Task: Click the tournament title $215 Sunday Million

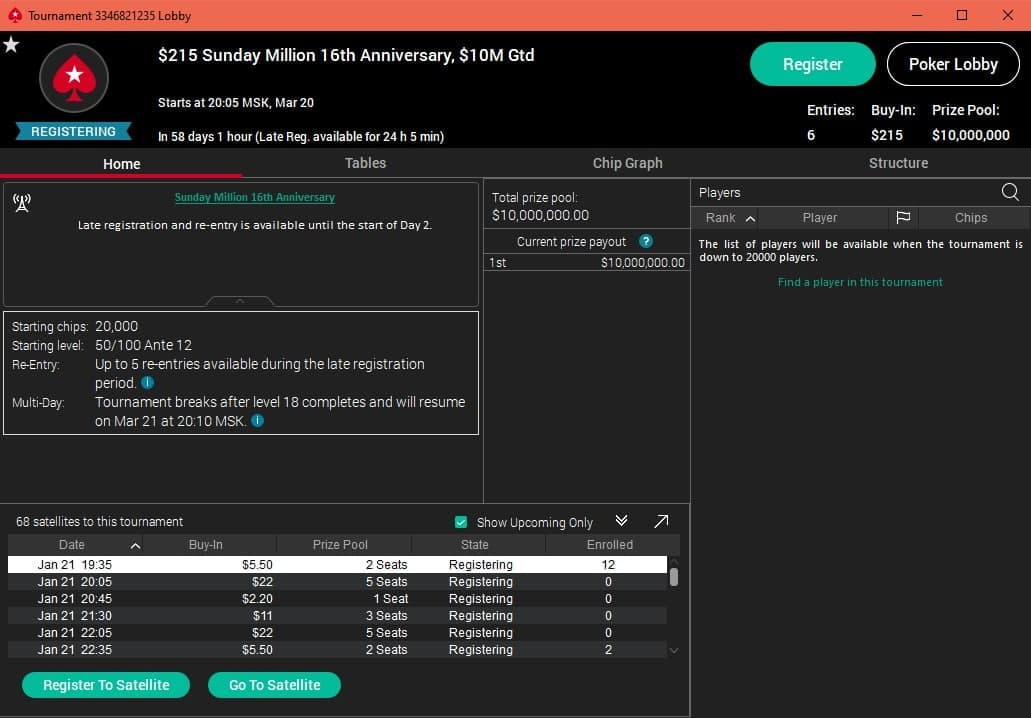Action: [x=346, y=55]
